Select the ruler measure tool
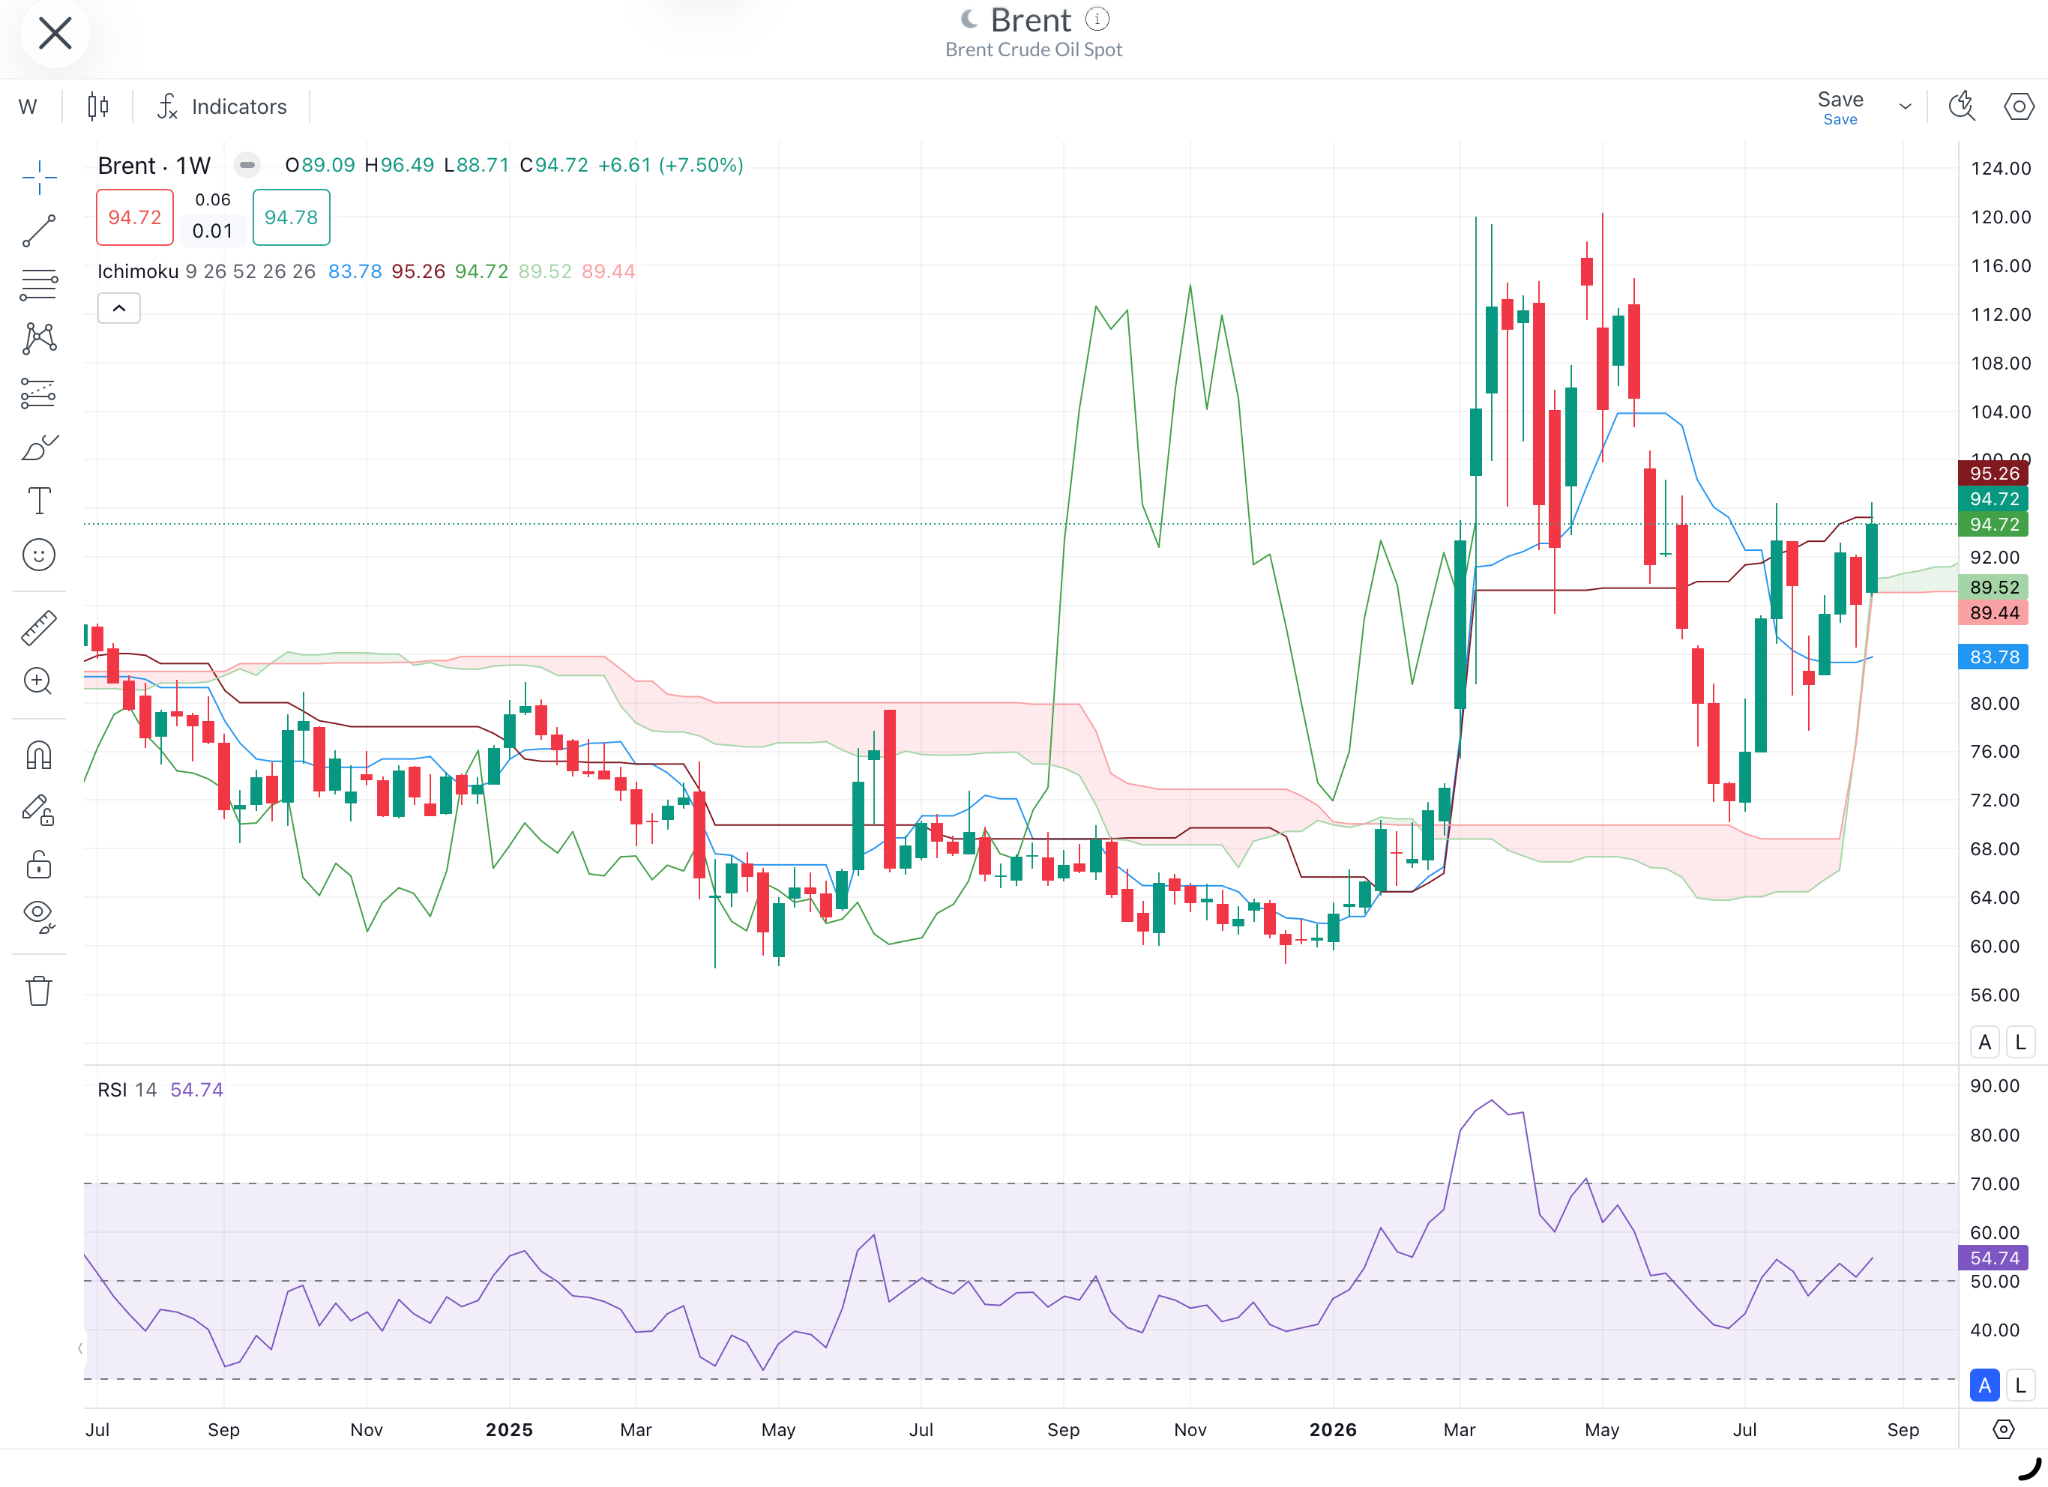This screenshot has width=2048, height=1487. tap(39, 628)
